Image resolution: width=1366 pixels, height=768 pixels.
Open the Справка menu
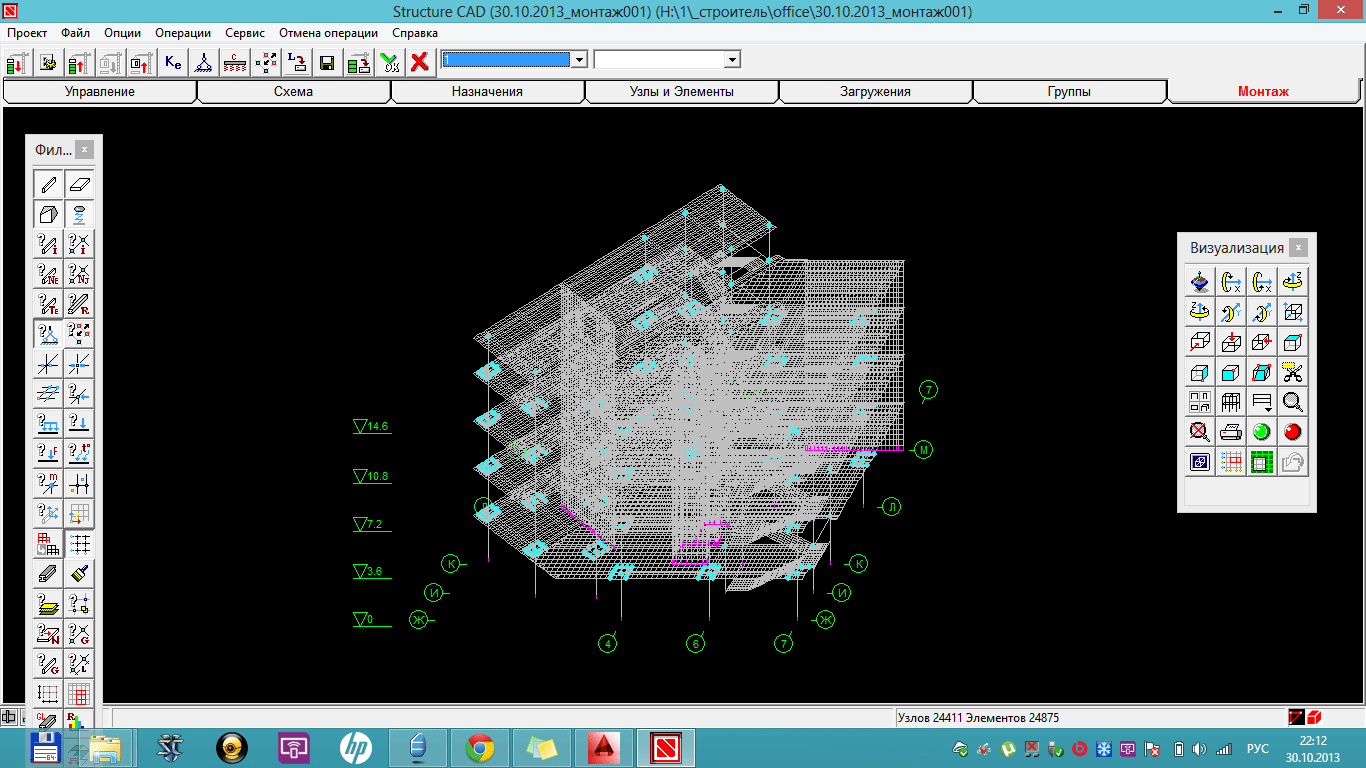415,33
